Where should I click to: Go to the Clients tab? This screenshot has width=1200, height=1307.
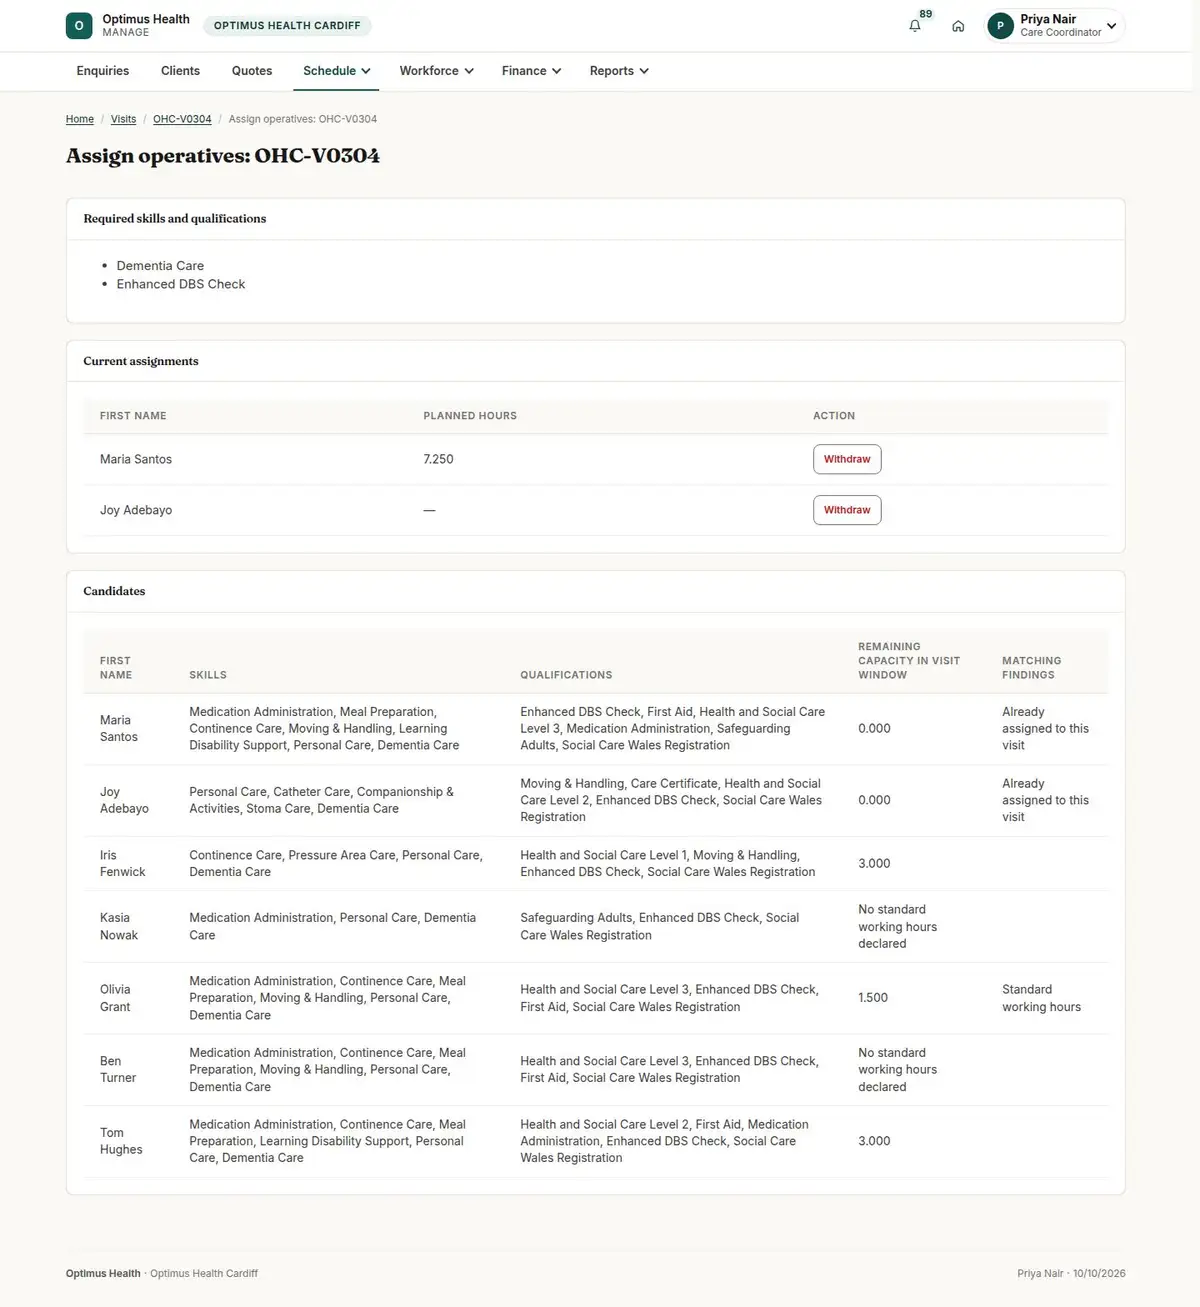[x=180, y=71]
